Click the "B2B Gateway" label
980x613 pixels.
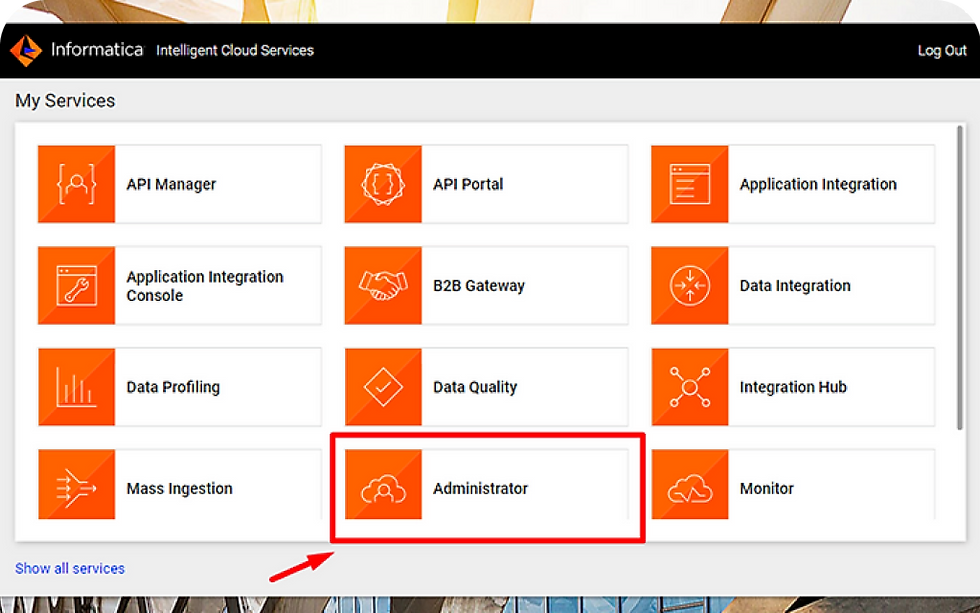479,286
